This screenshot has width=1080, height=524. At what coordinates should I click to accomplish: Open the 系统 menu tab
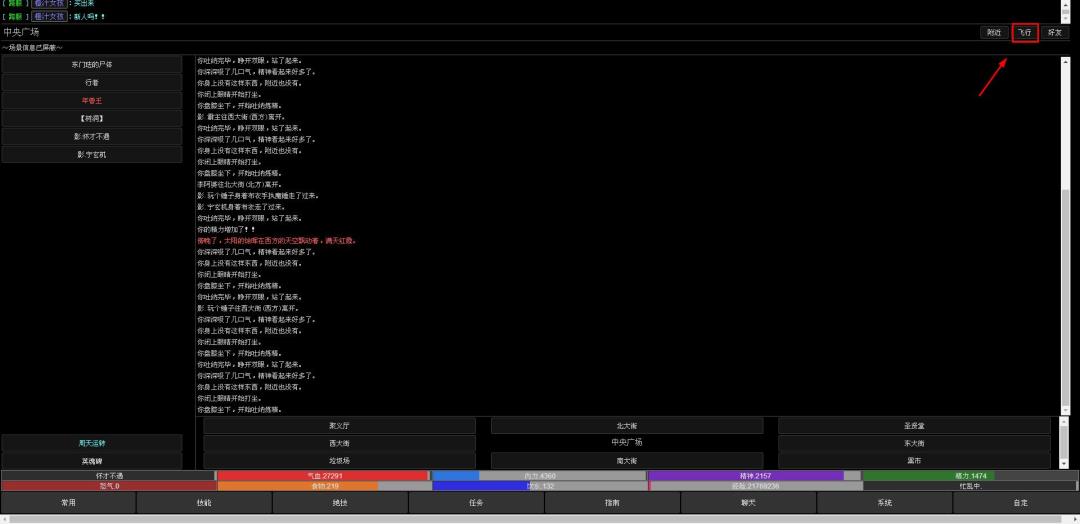[884, 503]
